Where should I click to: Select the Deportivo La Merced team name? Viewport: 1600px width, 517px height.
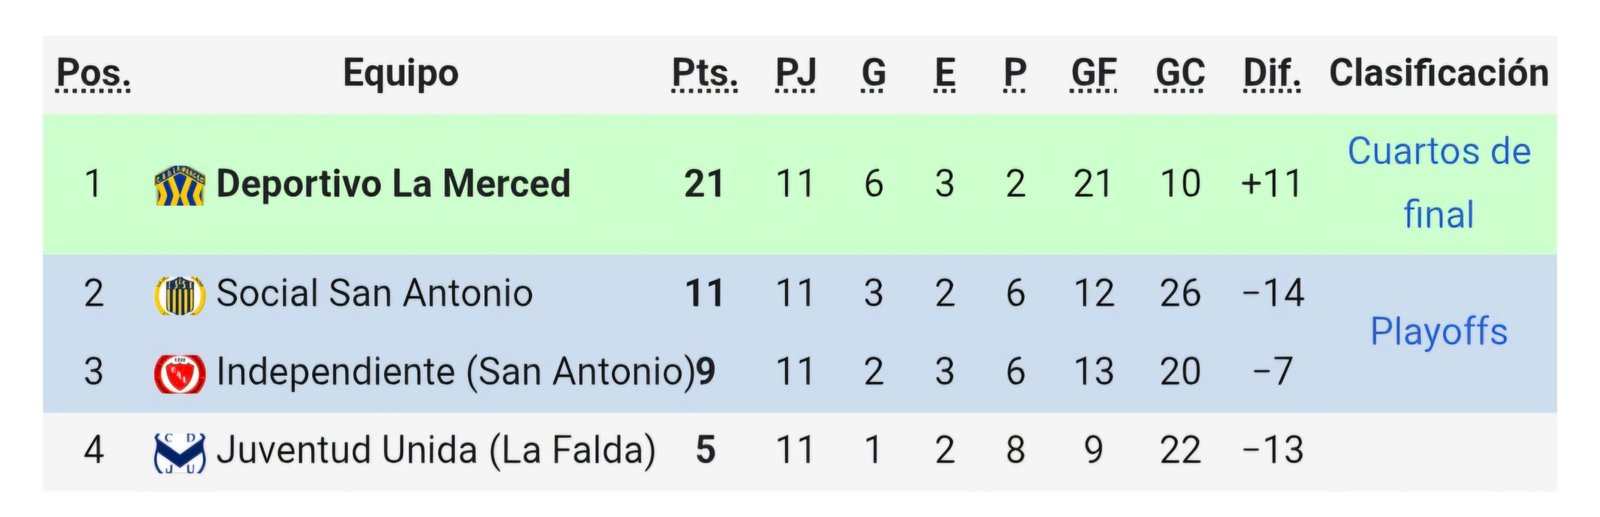(x=393, y=184)
